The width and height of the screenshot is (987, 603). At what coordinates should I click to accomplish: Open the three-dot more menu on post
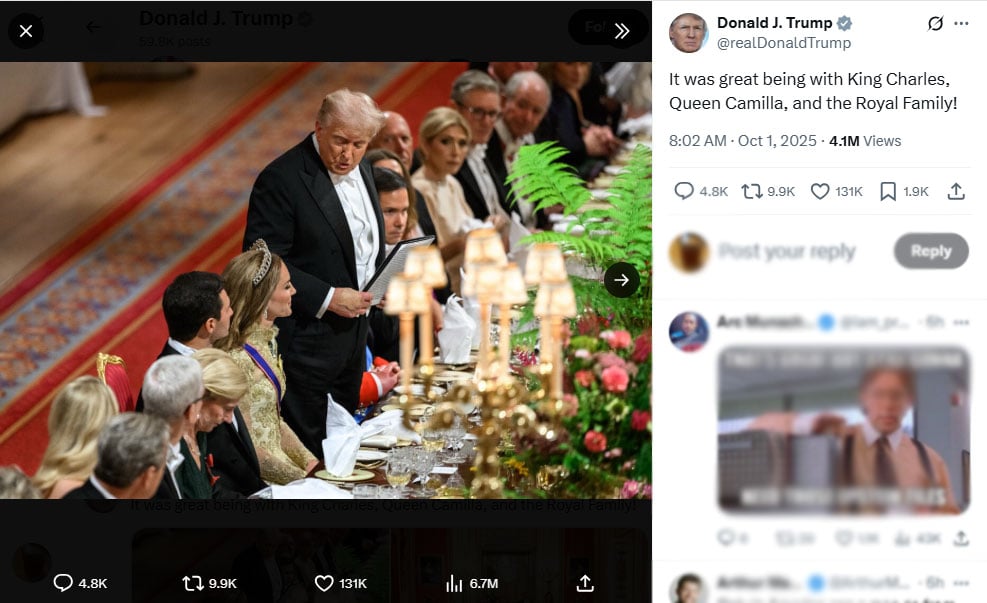tap(962, 23)
